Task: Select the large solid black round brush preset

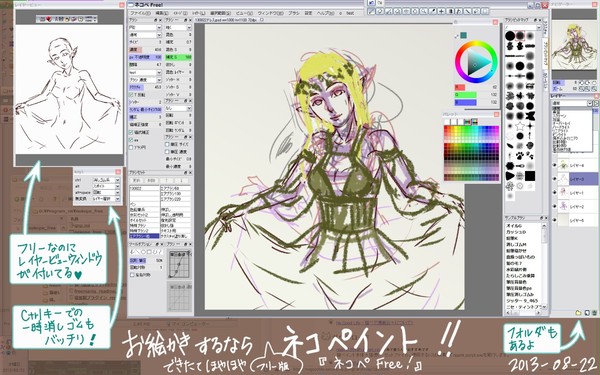Action: pyautogui.click(x=510, y=36)
